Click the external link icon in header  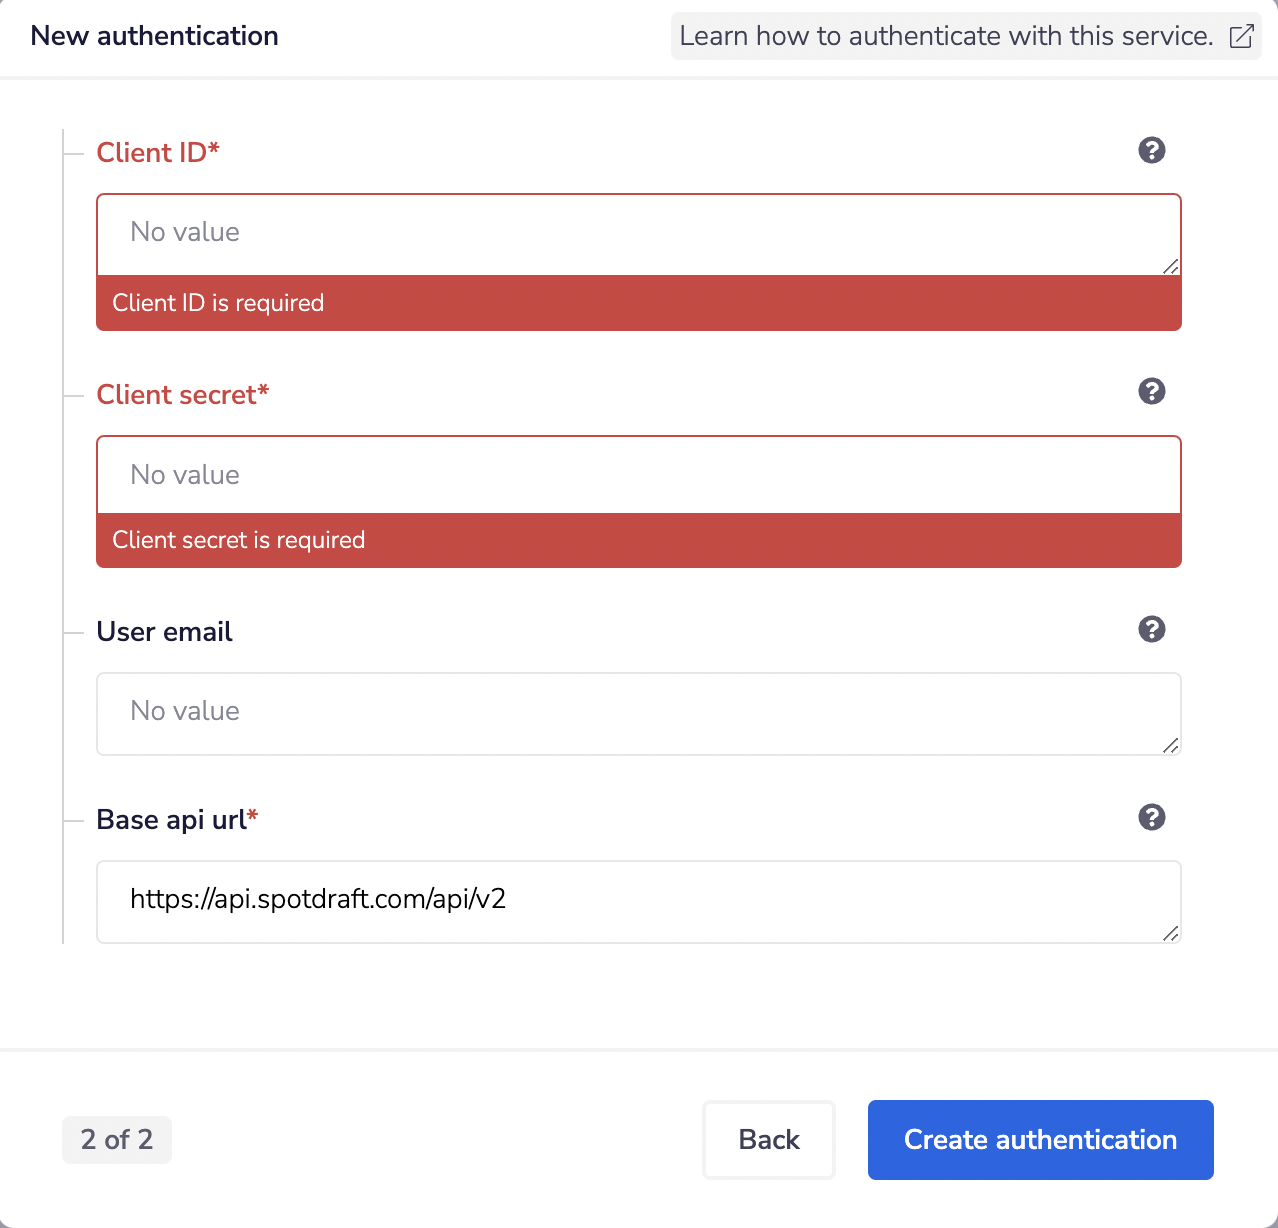click(1241, 37)
